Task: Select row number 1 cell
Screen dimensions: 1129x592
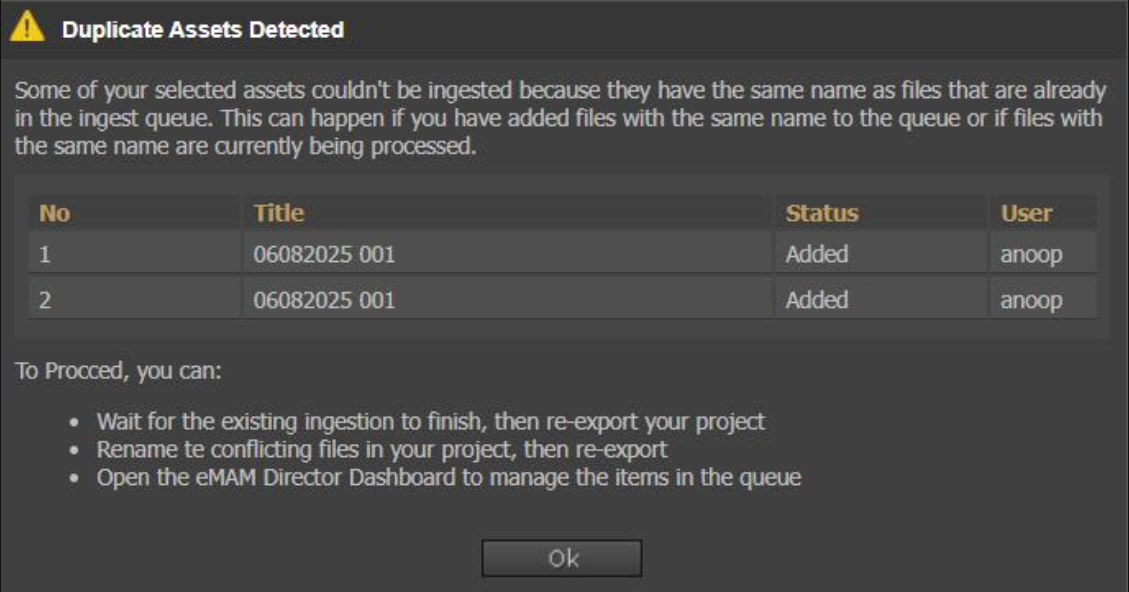Action: click(135, 254)
